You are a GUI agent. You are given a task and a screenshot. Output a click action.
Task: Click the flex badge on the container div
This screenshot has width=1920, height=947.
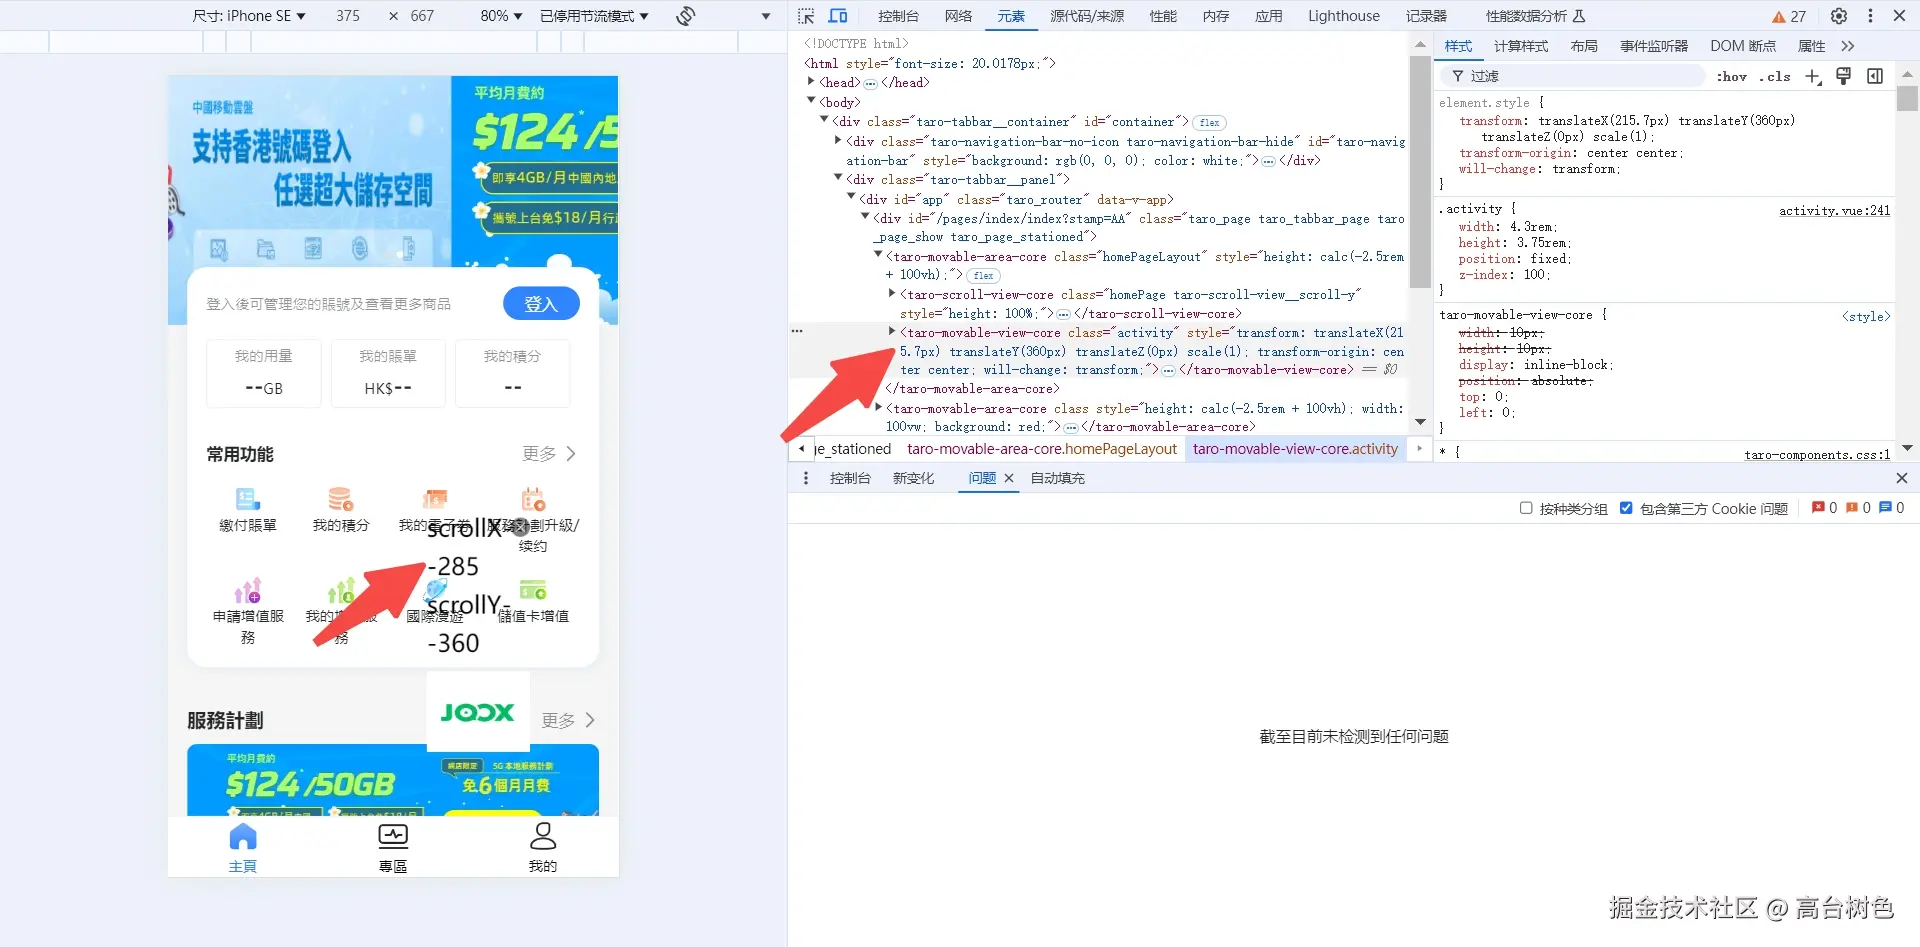point(1209,122)
